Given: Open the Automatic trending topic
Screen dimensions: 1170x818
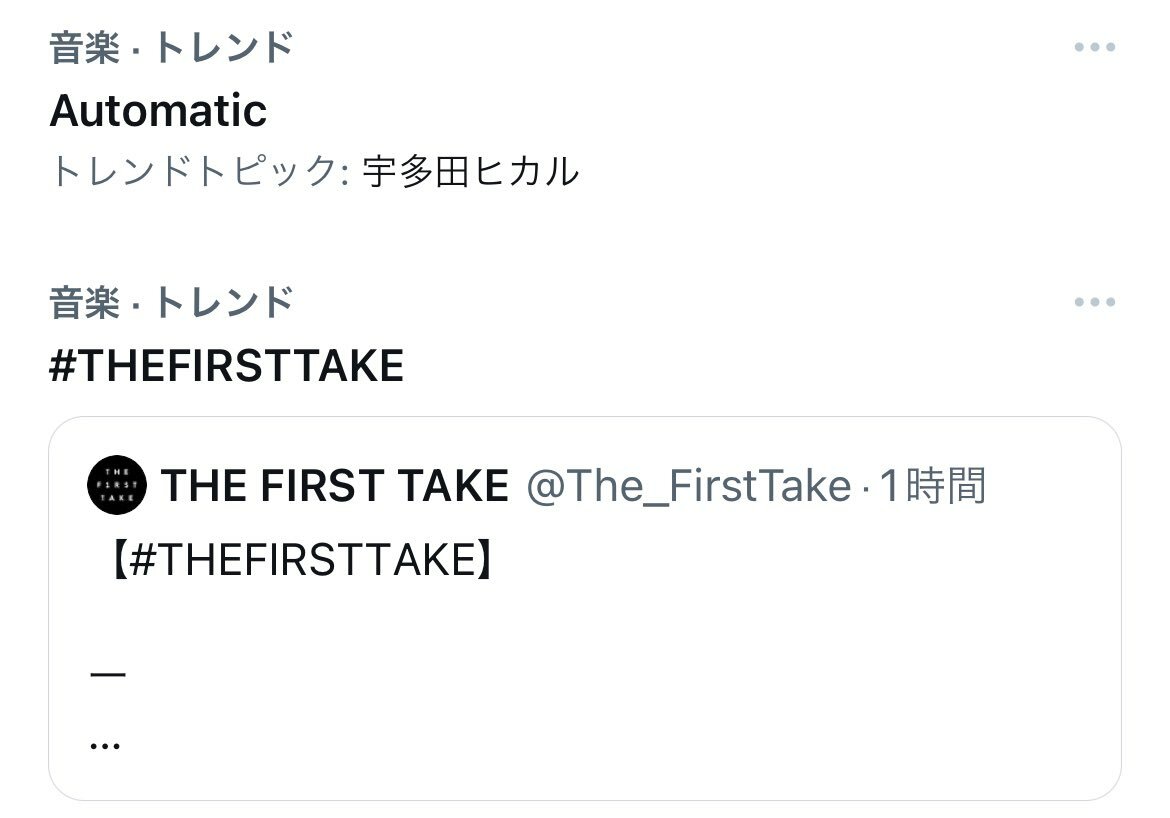Looking at the screenshot, I should [x=158, y=110].
